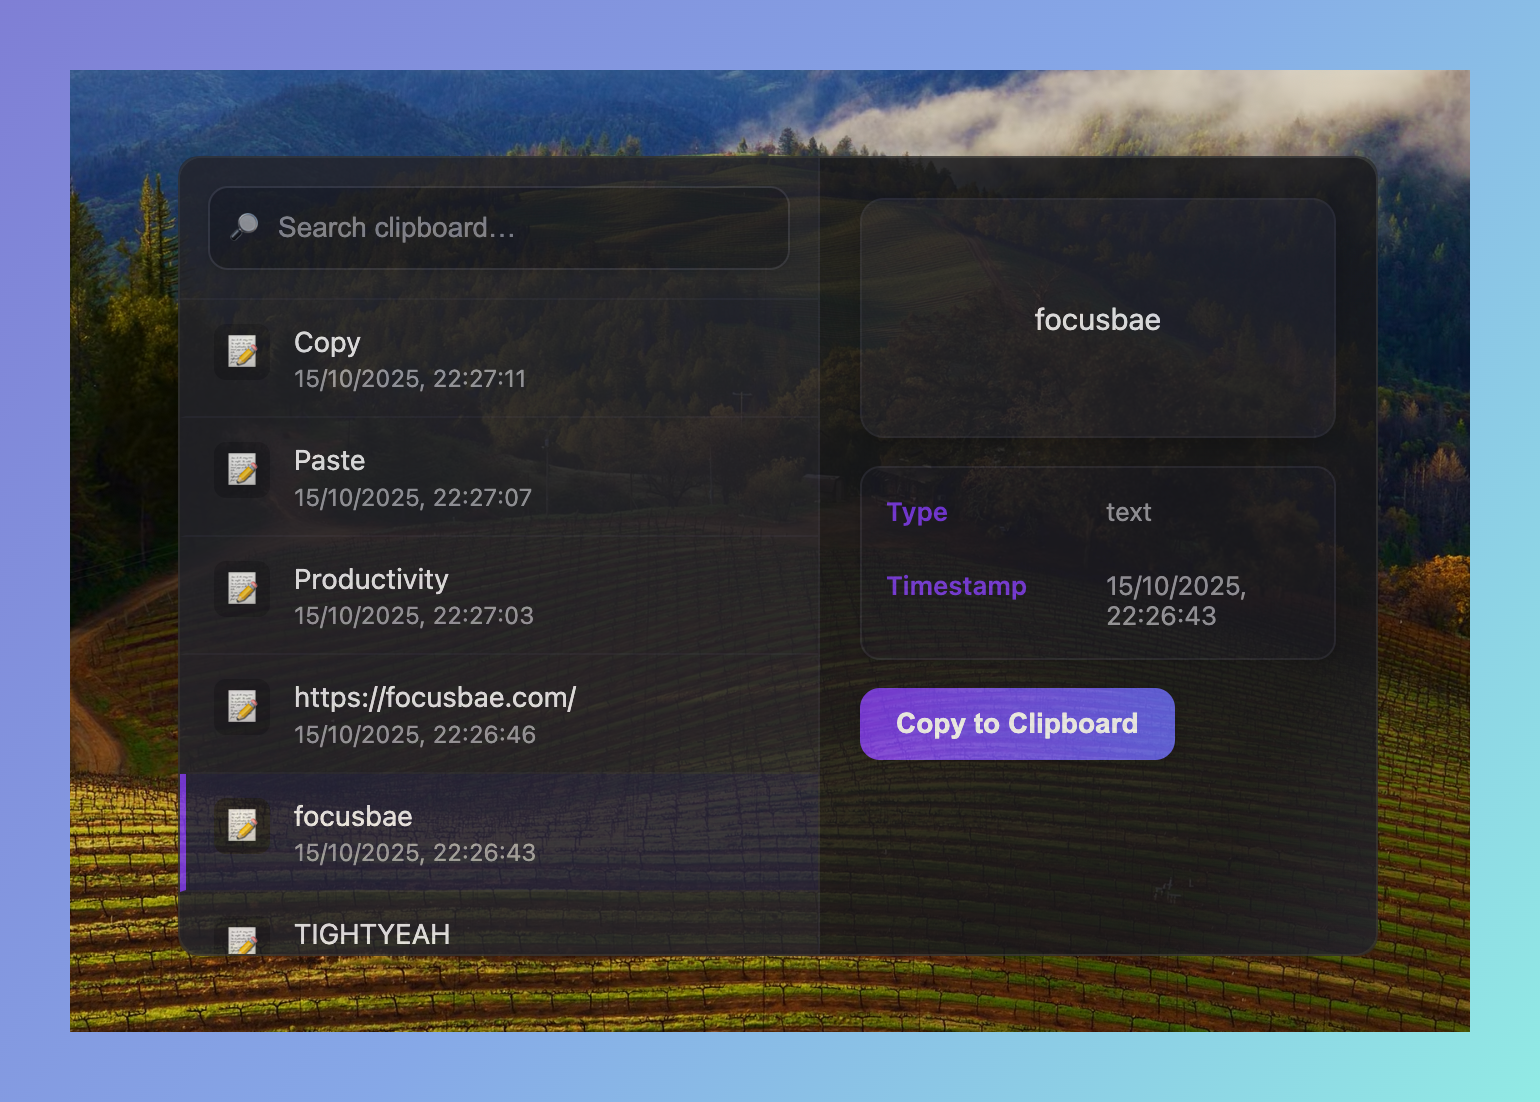1540x1102 pixels.
Task: Click the note icon beside the focusbae URL entry
Action: pos(243,707)
